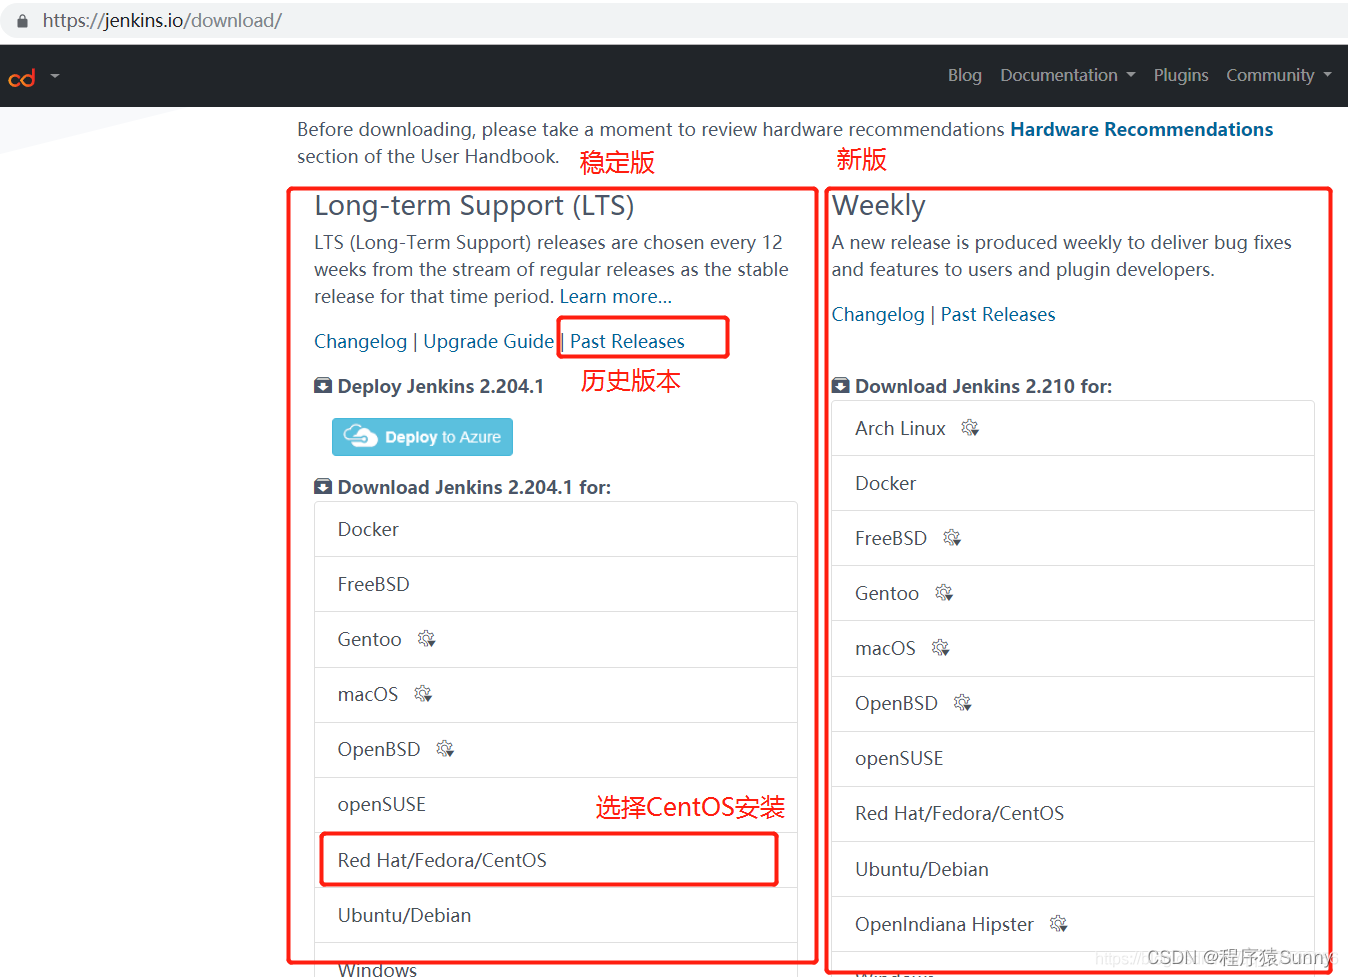This screenshot has height=977, width=1348.
Task: Click gear icon next to LTS OpenBSD
Action: [445, 749]
